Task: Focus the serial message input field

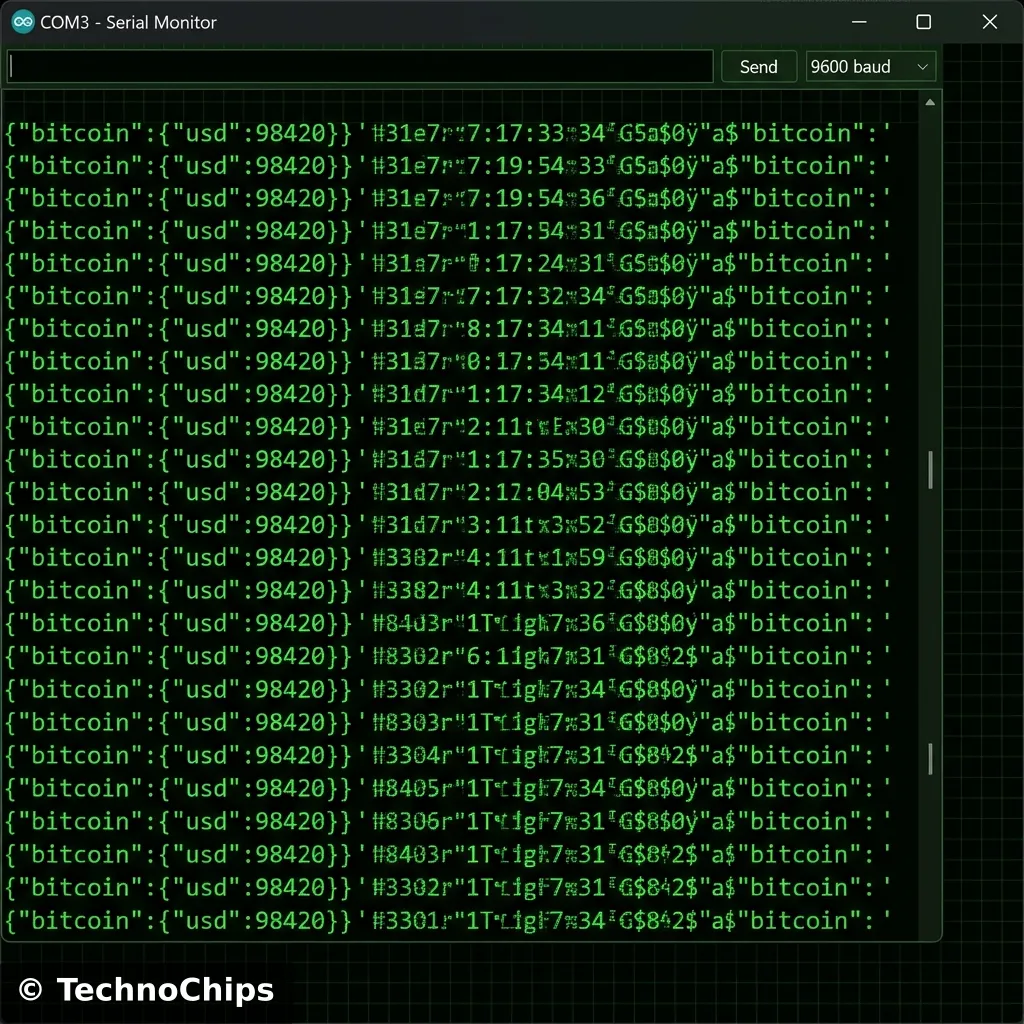Action: coord(360,67)
